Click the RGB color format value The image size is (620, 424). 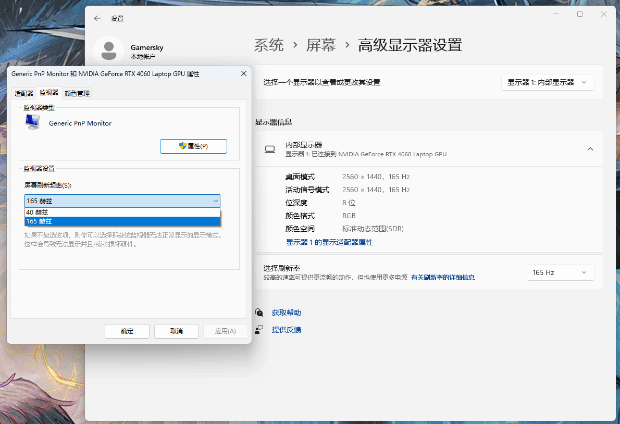[349, 216]
